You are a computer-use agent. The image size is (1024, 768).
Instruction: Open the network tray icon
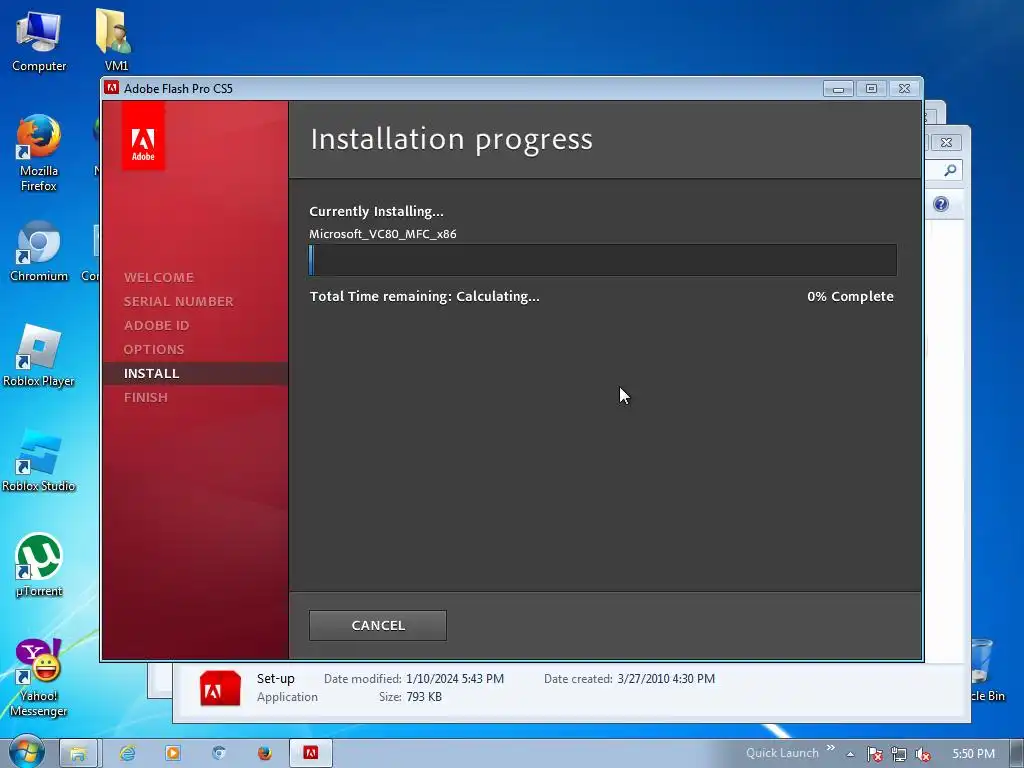(x=899, y=754)
